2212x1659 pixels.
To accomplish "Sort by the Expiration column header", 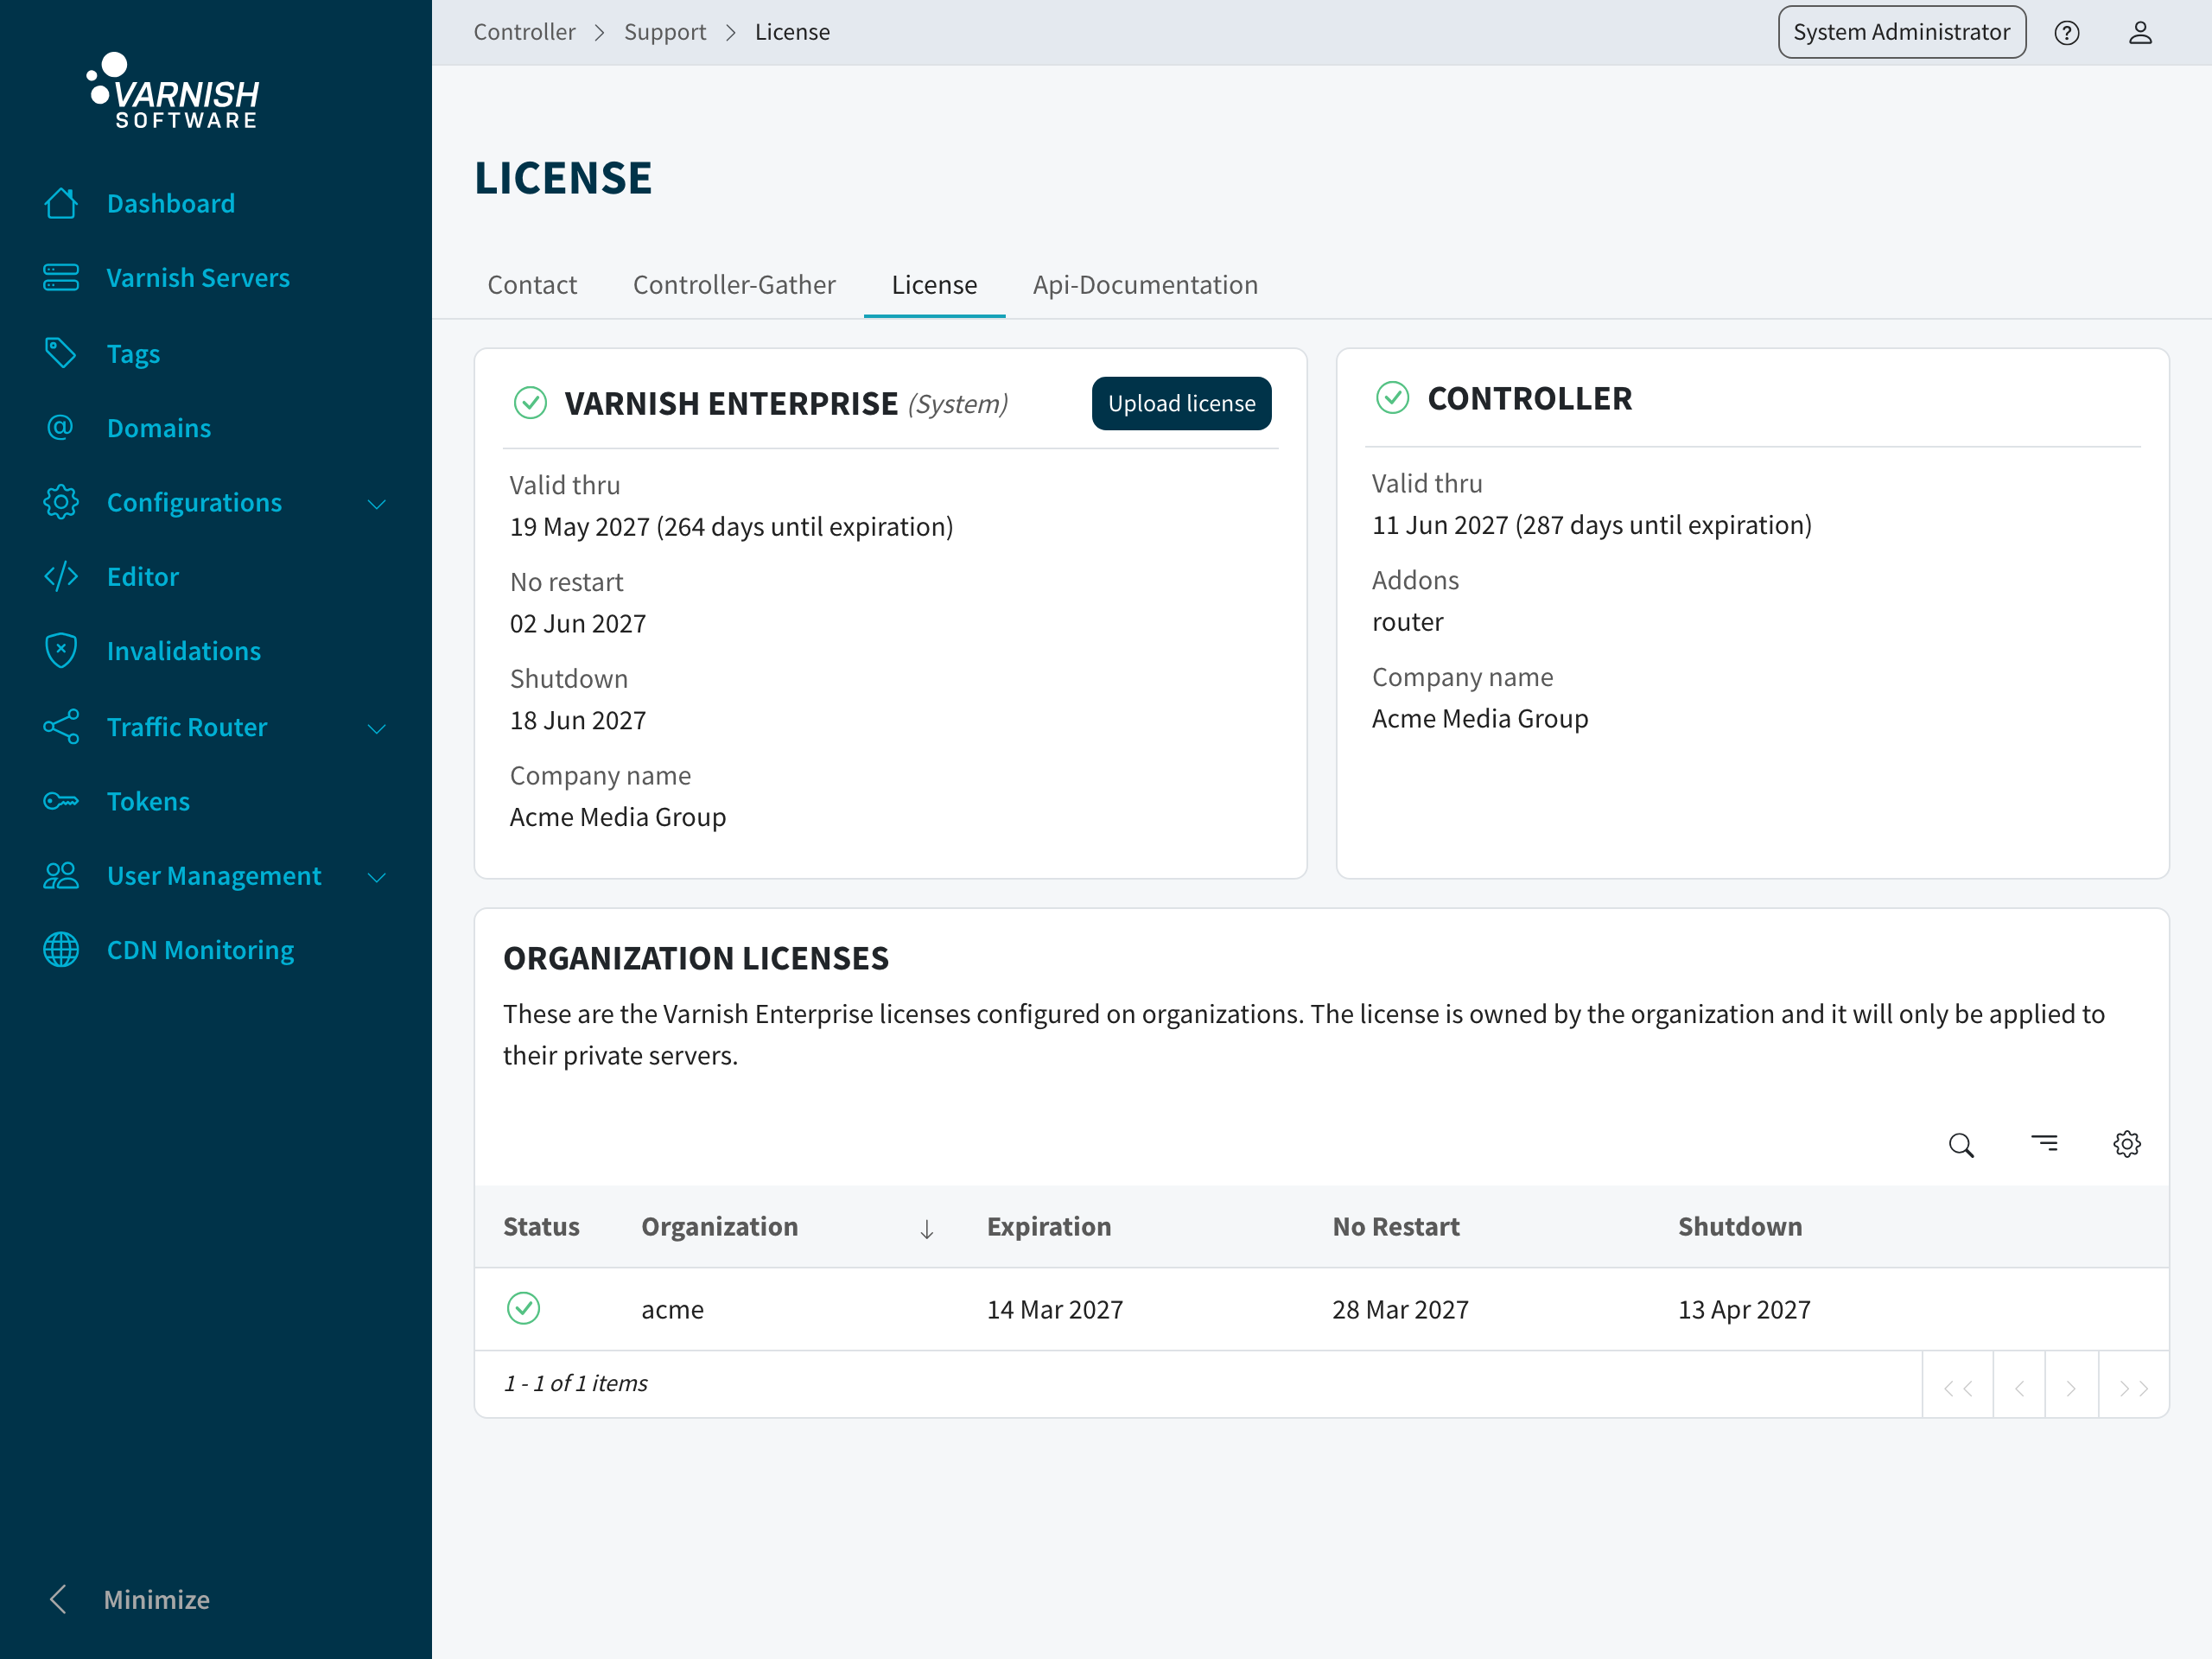I will pyautogui.click(x=1049, y=1226).
